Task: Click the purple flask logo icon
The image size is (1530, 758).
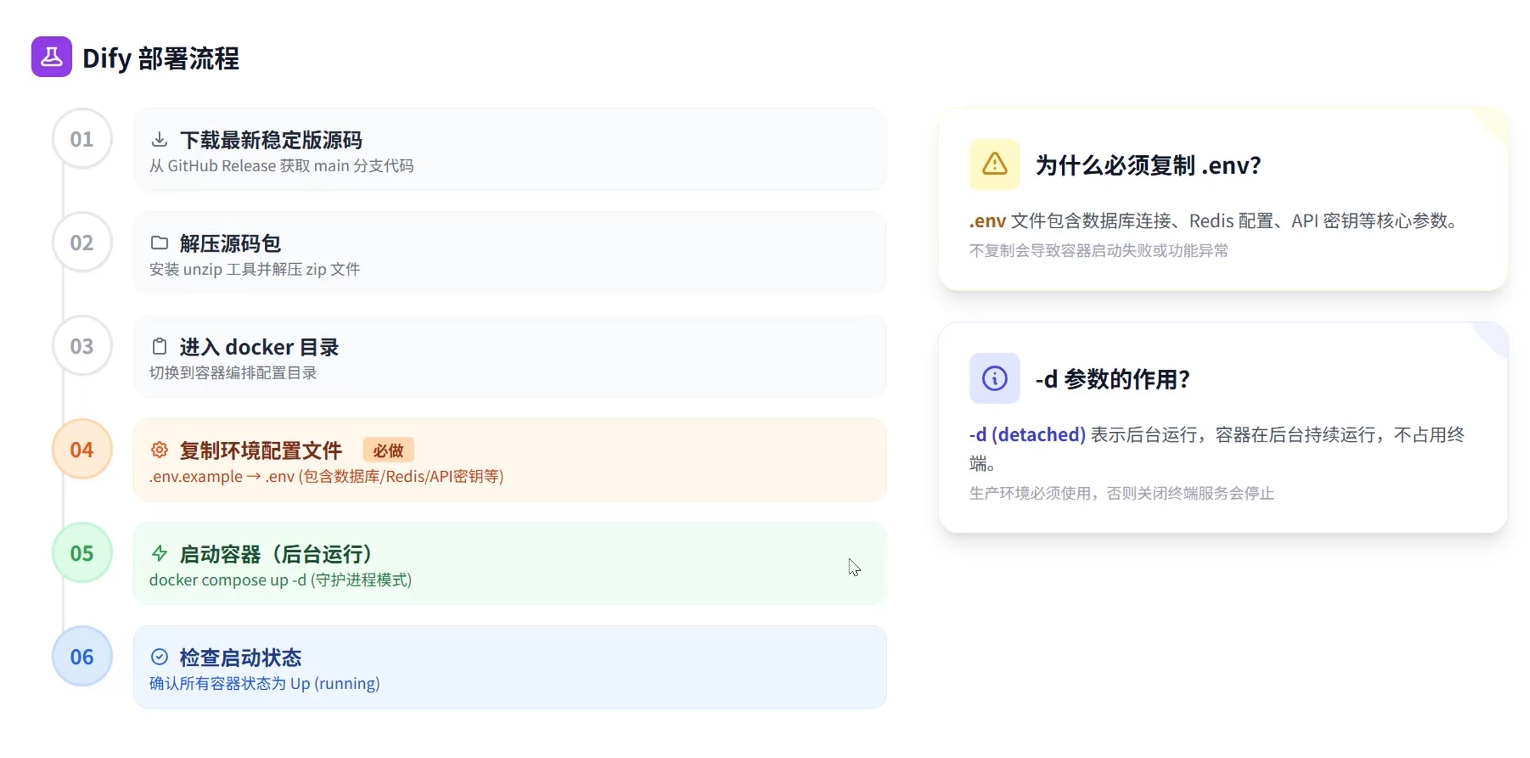Action: [x=52, y=57]
